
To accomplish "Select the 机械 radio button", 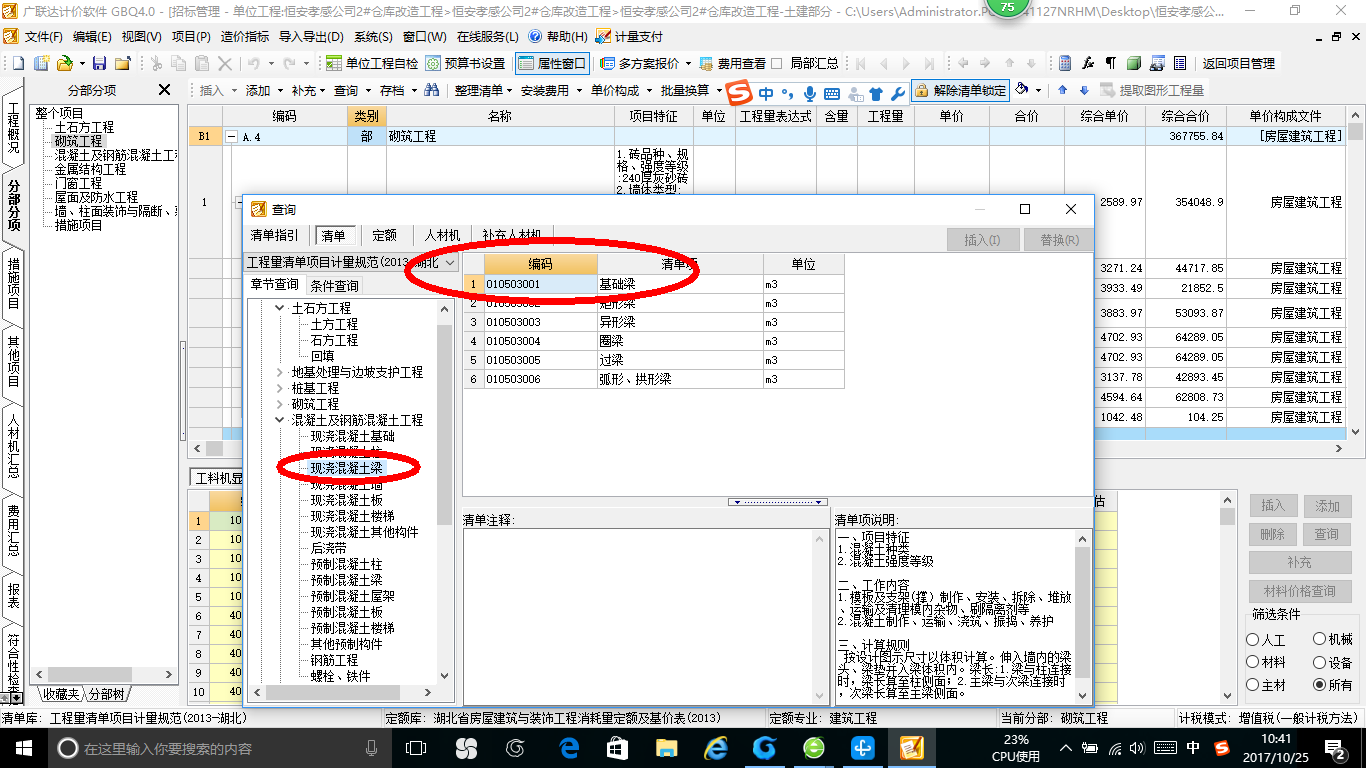I will [1320, 640].
